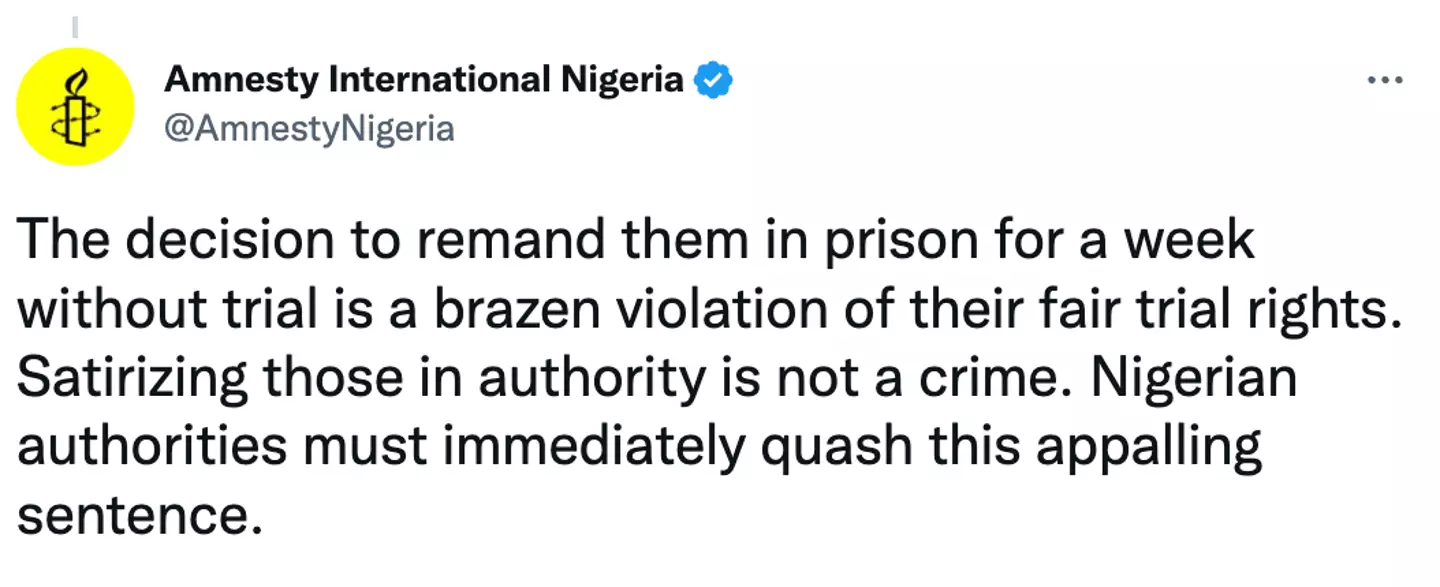Click the blue verified checkmark badge

coord(715,80)
